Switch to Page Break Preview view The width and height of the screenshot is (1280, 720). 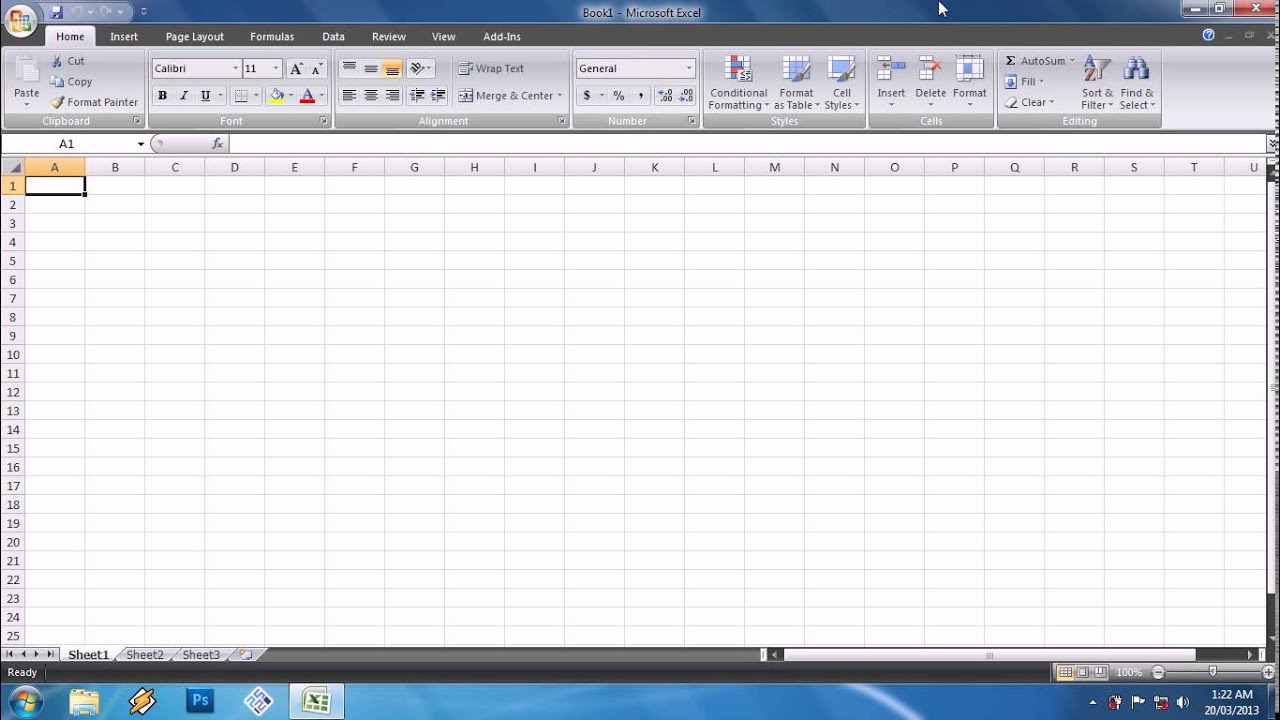tap(1101, 672)
